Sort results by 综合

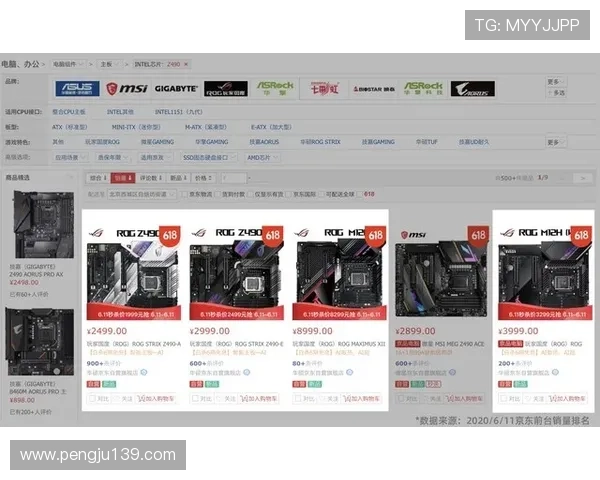98,178
